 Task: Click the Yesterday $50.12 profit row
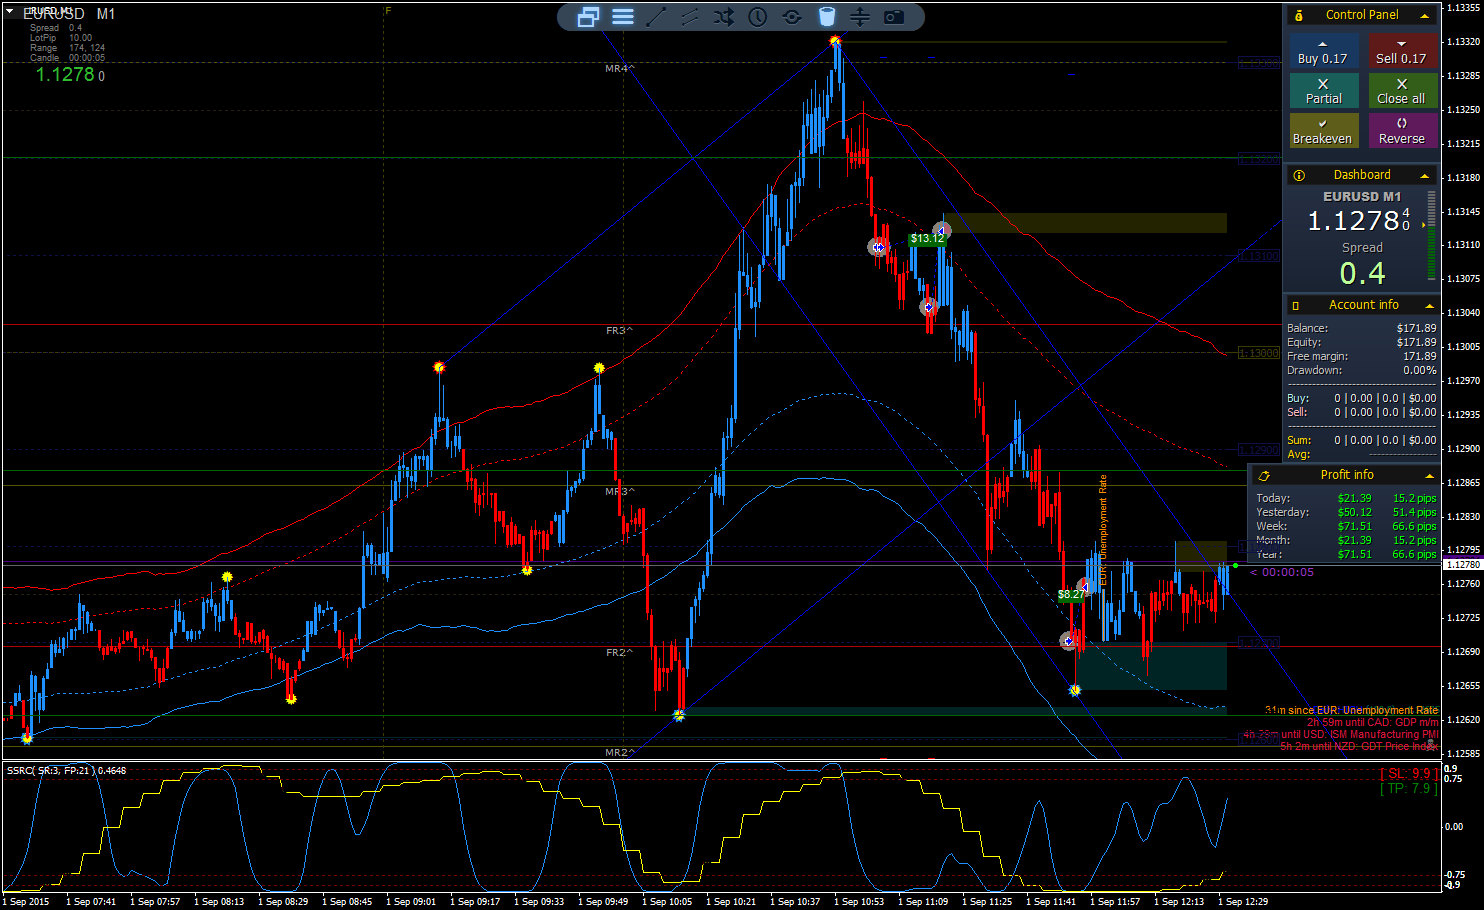tap(1346, 512)
